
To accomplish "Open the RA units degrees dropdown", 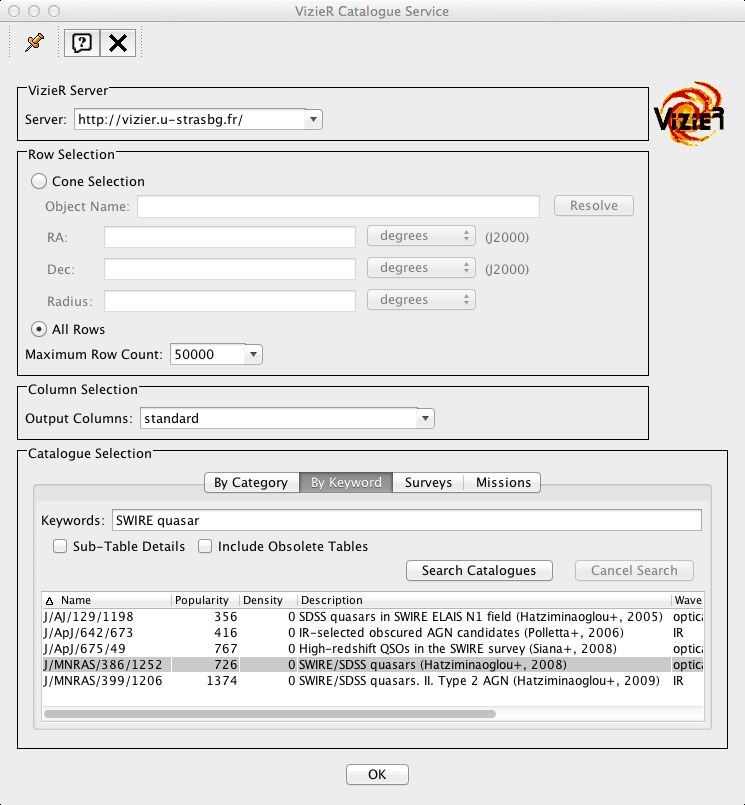I will click(421, 236).
